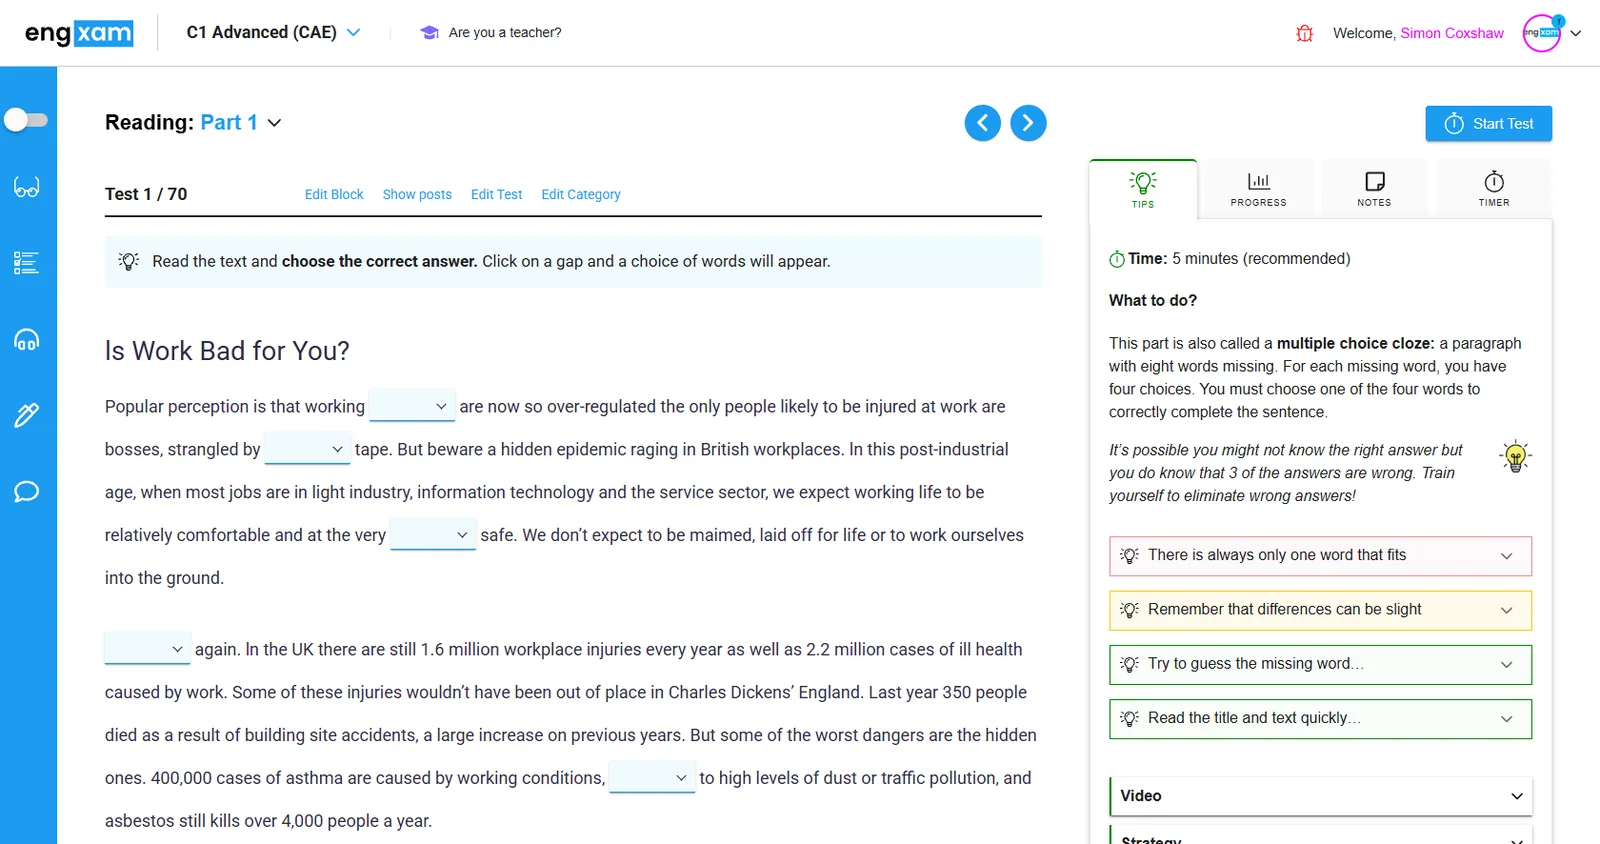Expand 'There is always only one word that fits' tip

click(1320, 556)
